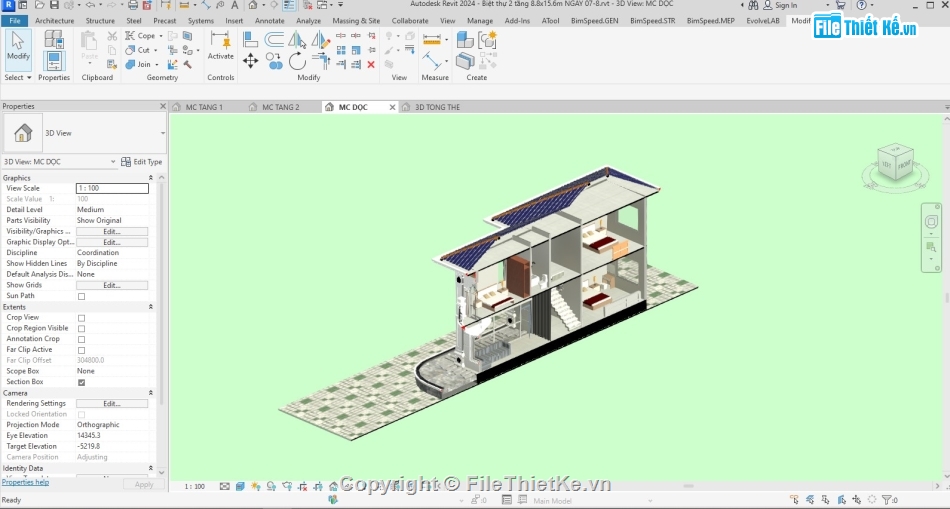This screenshot has height=509, width=950.
Task: Expand the Cope dropdown arrow
Action: pyautogui.click(x=161, y=36)
